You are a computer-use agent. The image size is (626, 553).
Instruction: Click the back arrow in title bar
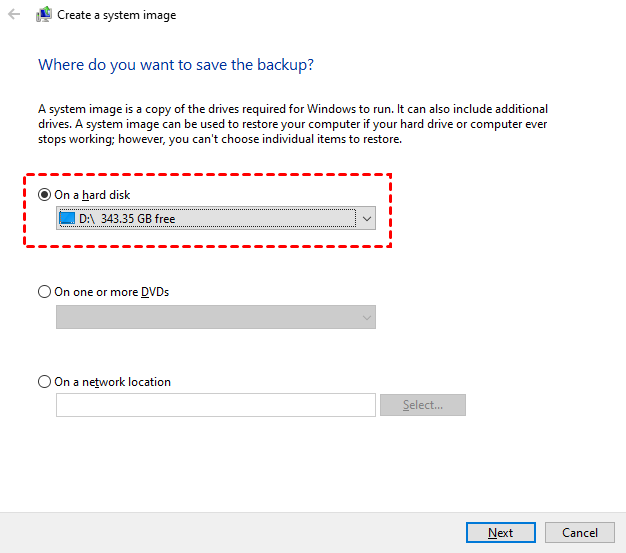coord(14,15)
